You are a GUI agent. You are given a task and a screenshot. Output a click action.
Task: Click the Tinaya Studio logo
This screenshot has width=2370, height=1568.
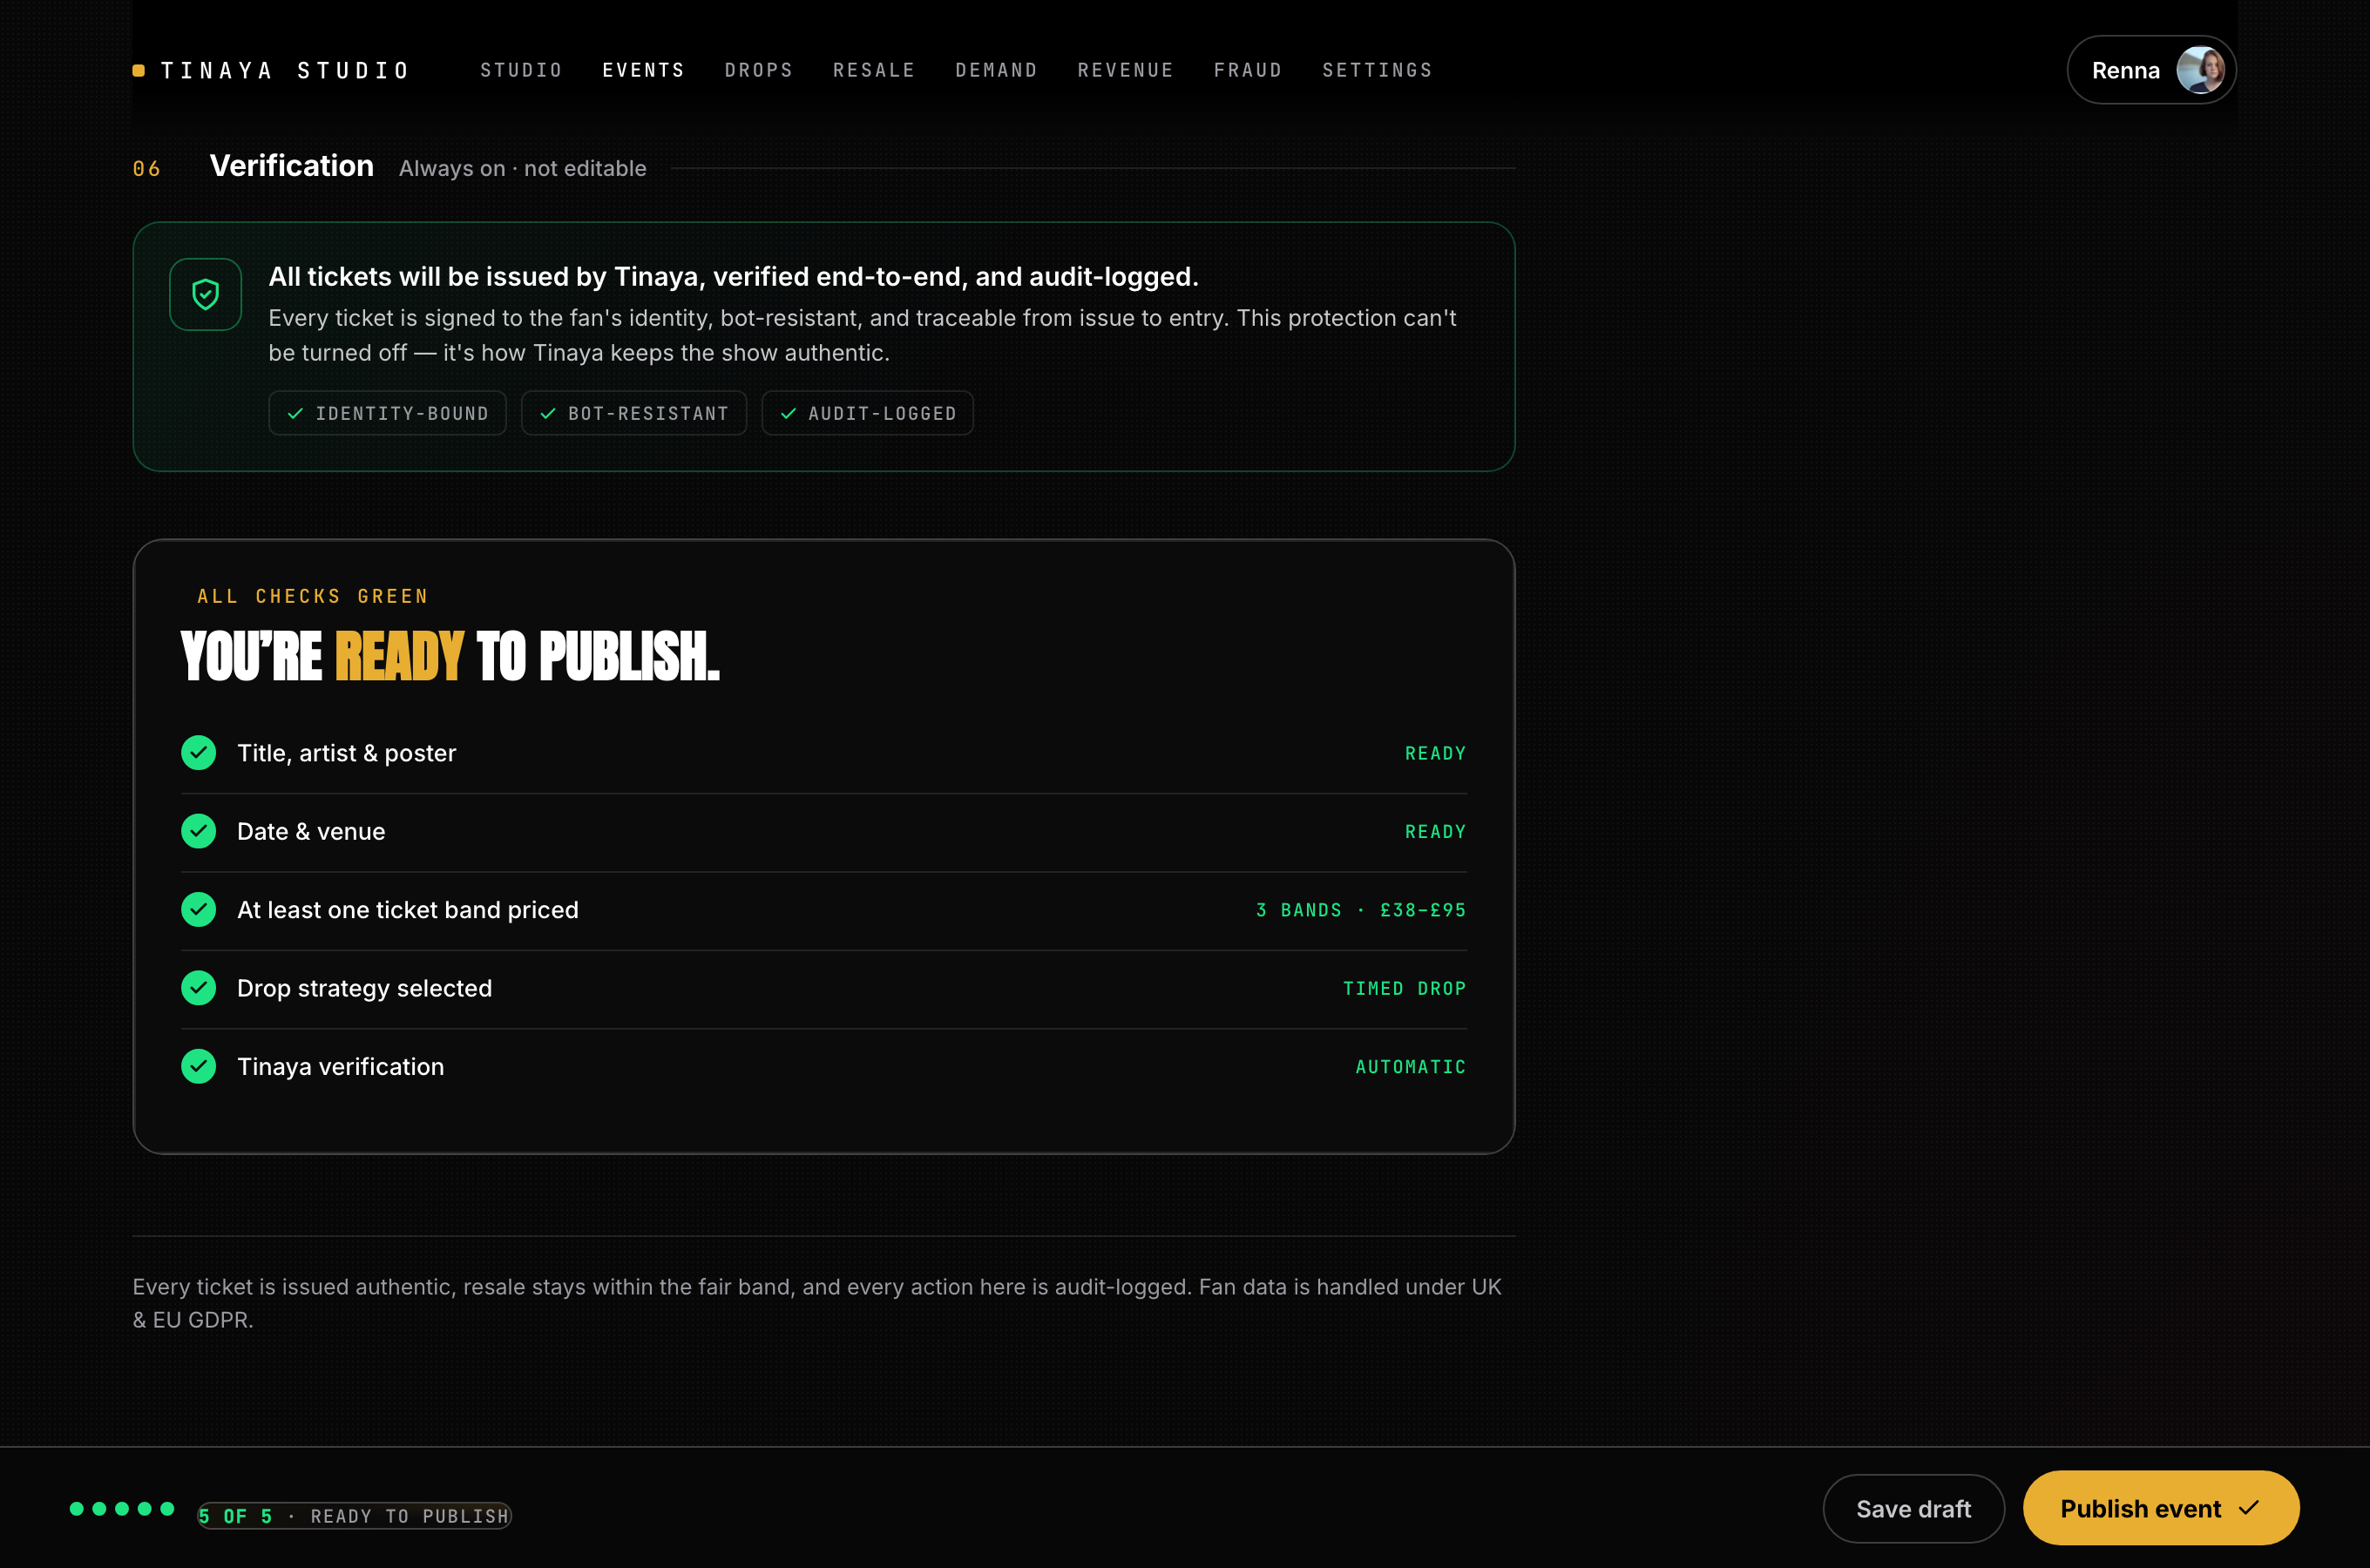click(x=271, y=70)
